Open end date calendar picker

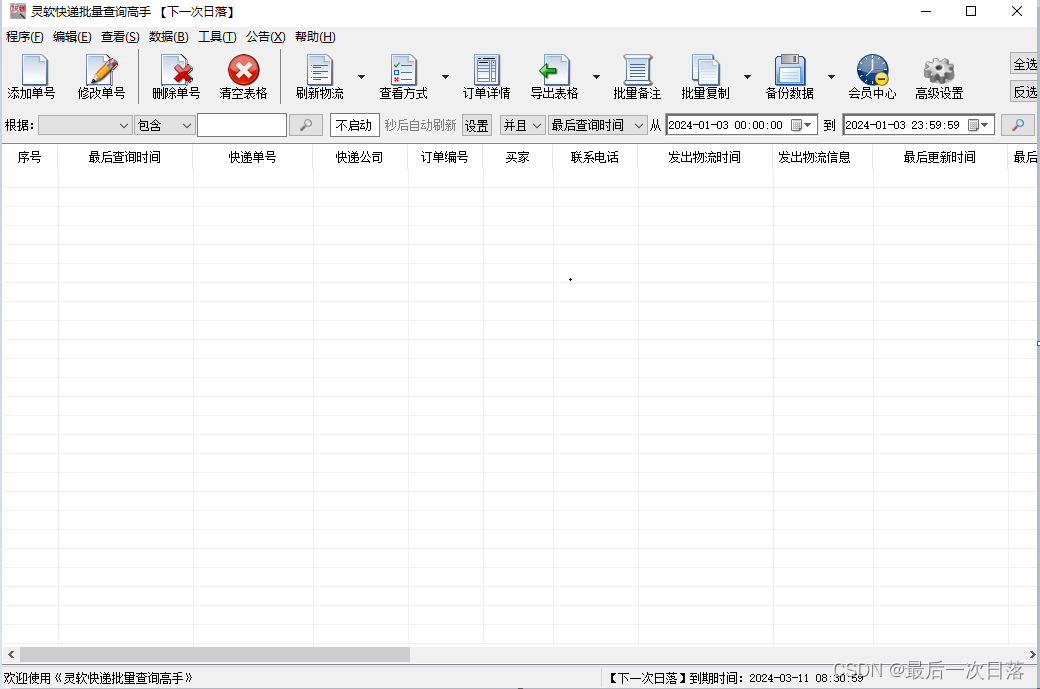pos(978,125)
